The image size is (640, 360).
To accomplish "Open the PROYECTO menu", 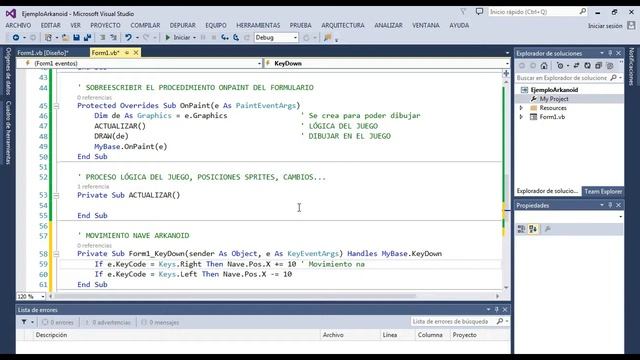I will (x=105, y=25).
